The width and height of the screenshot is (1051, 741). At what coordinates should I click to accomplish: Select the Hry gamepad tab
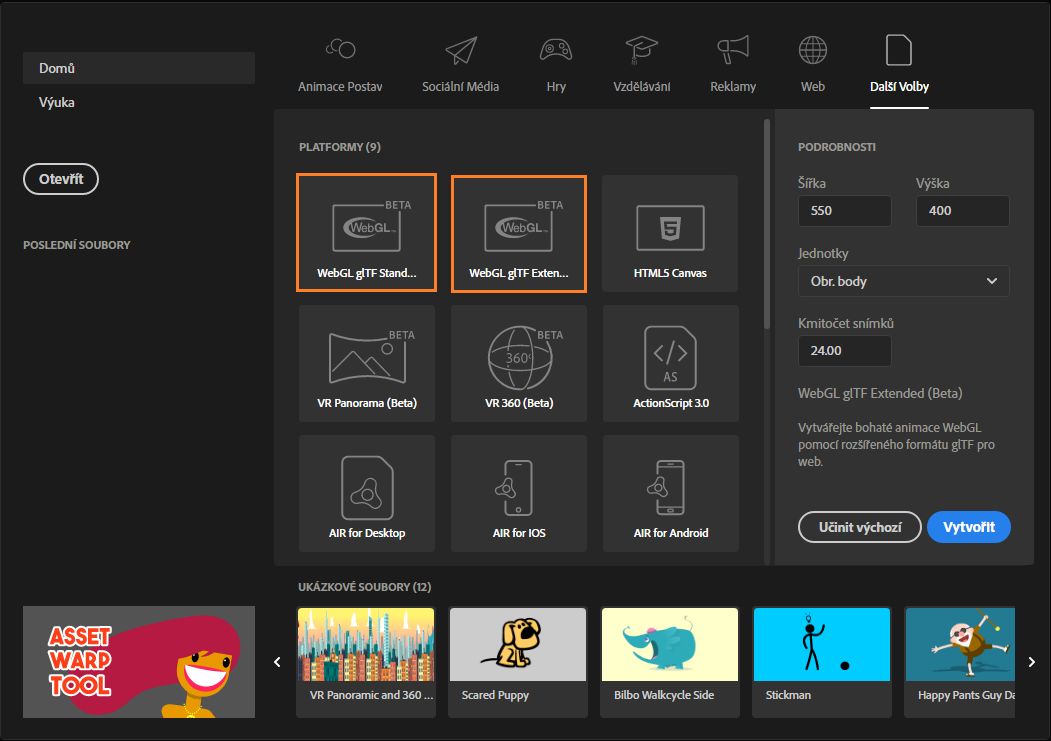(x=556, y=66)
